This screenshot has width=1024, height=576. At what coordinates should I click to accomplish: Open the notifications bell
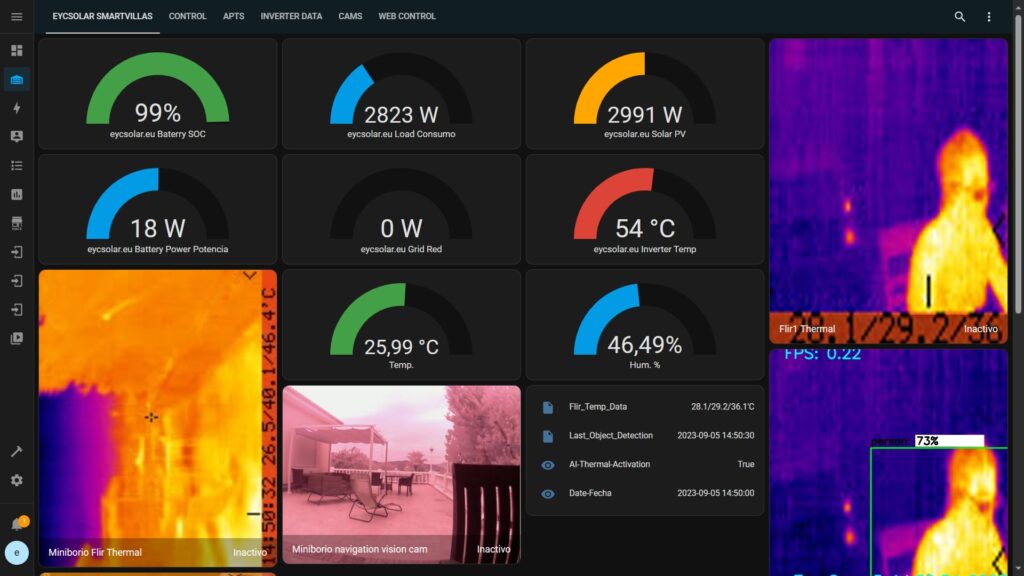pos(16,524)
